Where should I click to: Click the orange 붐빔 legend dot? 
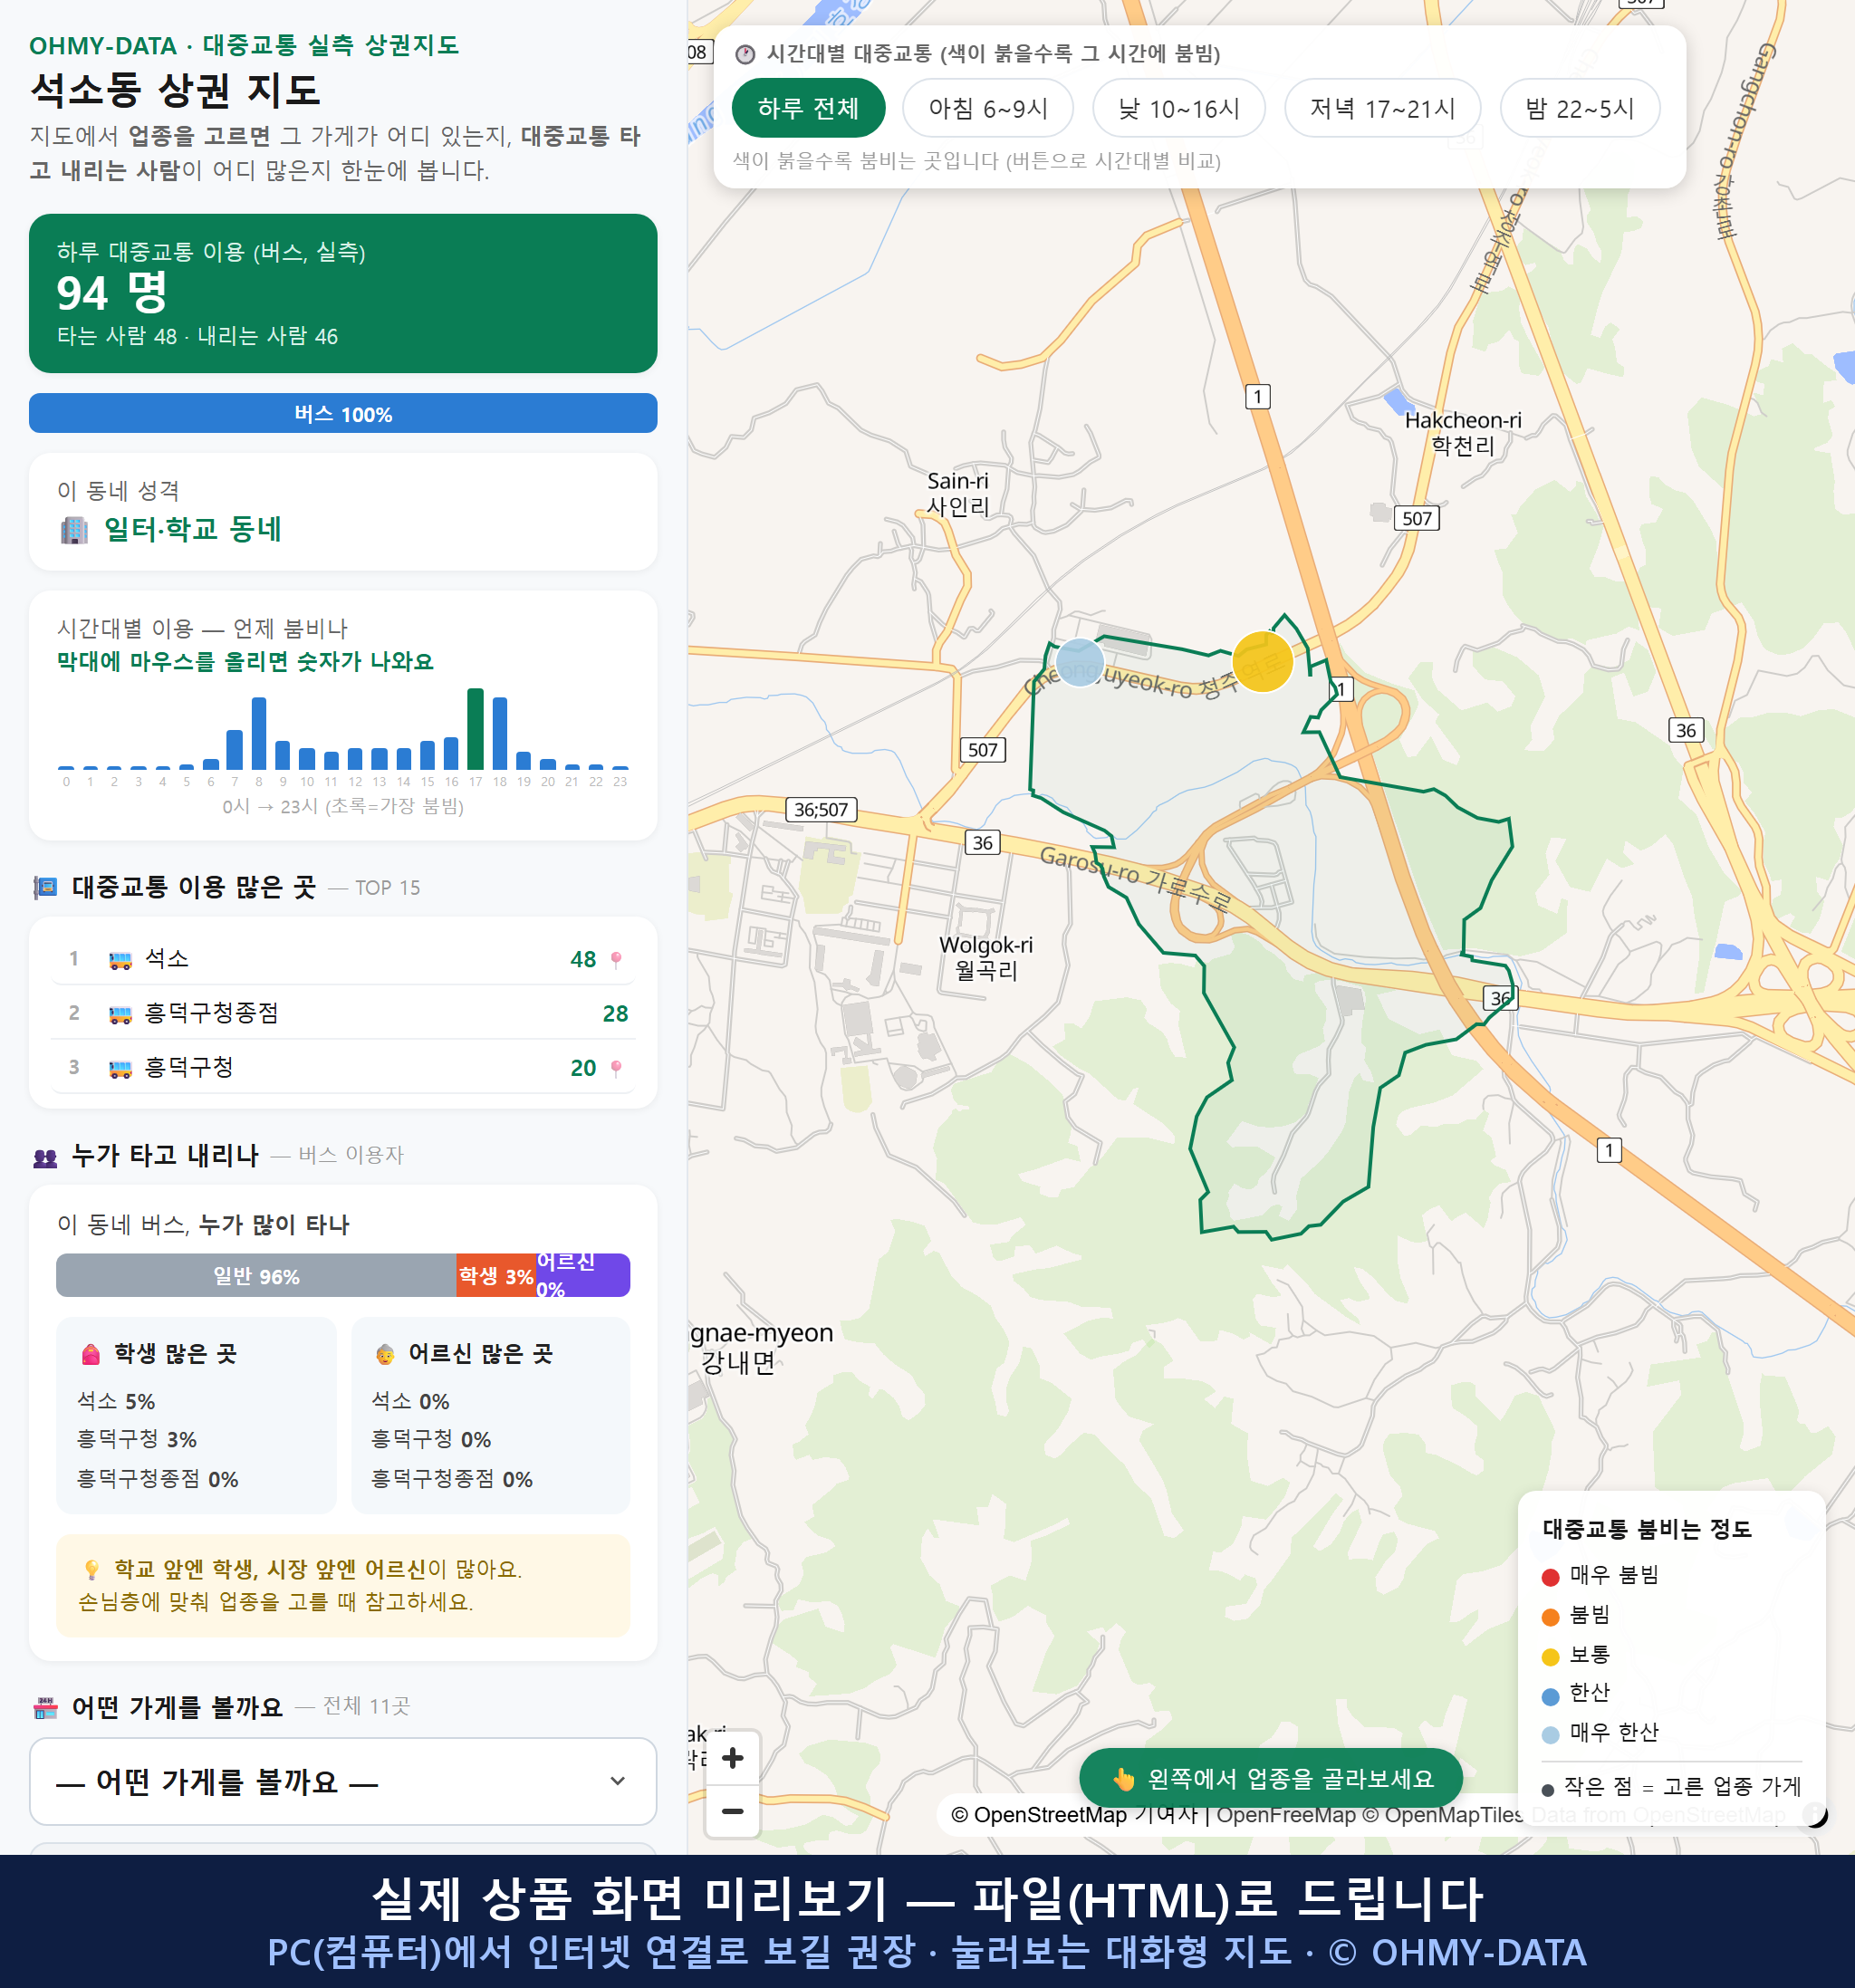click(x=1550, y=1617)
